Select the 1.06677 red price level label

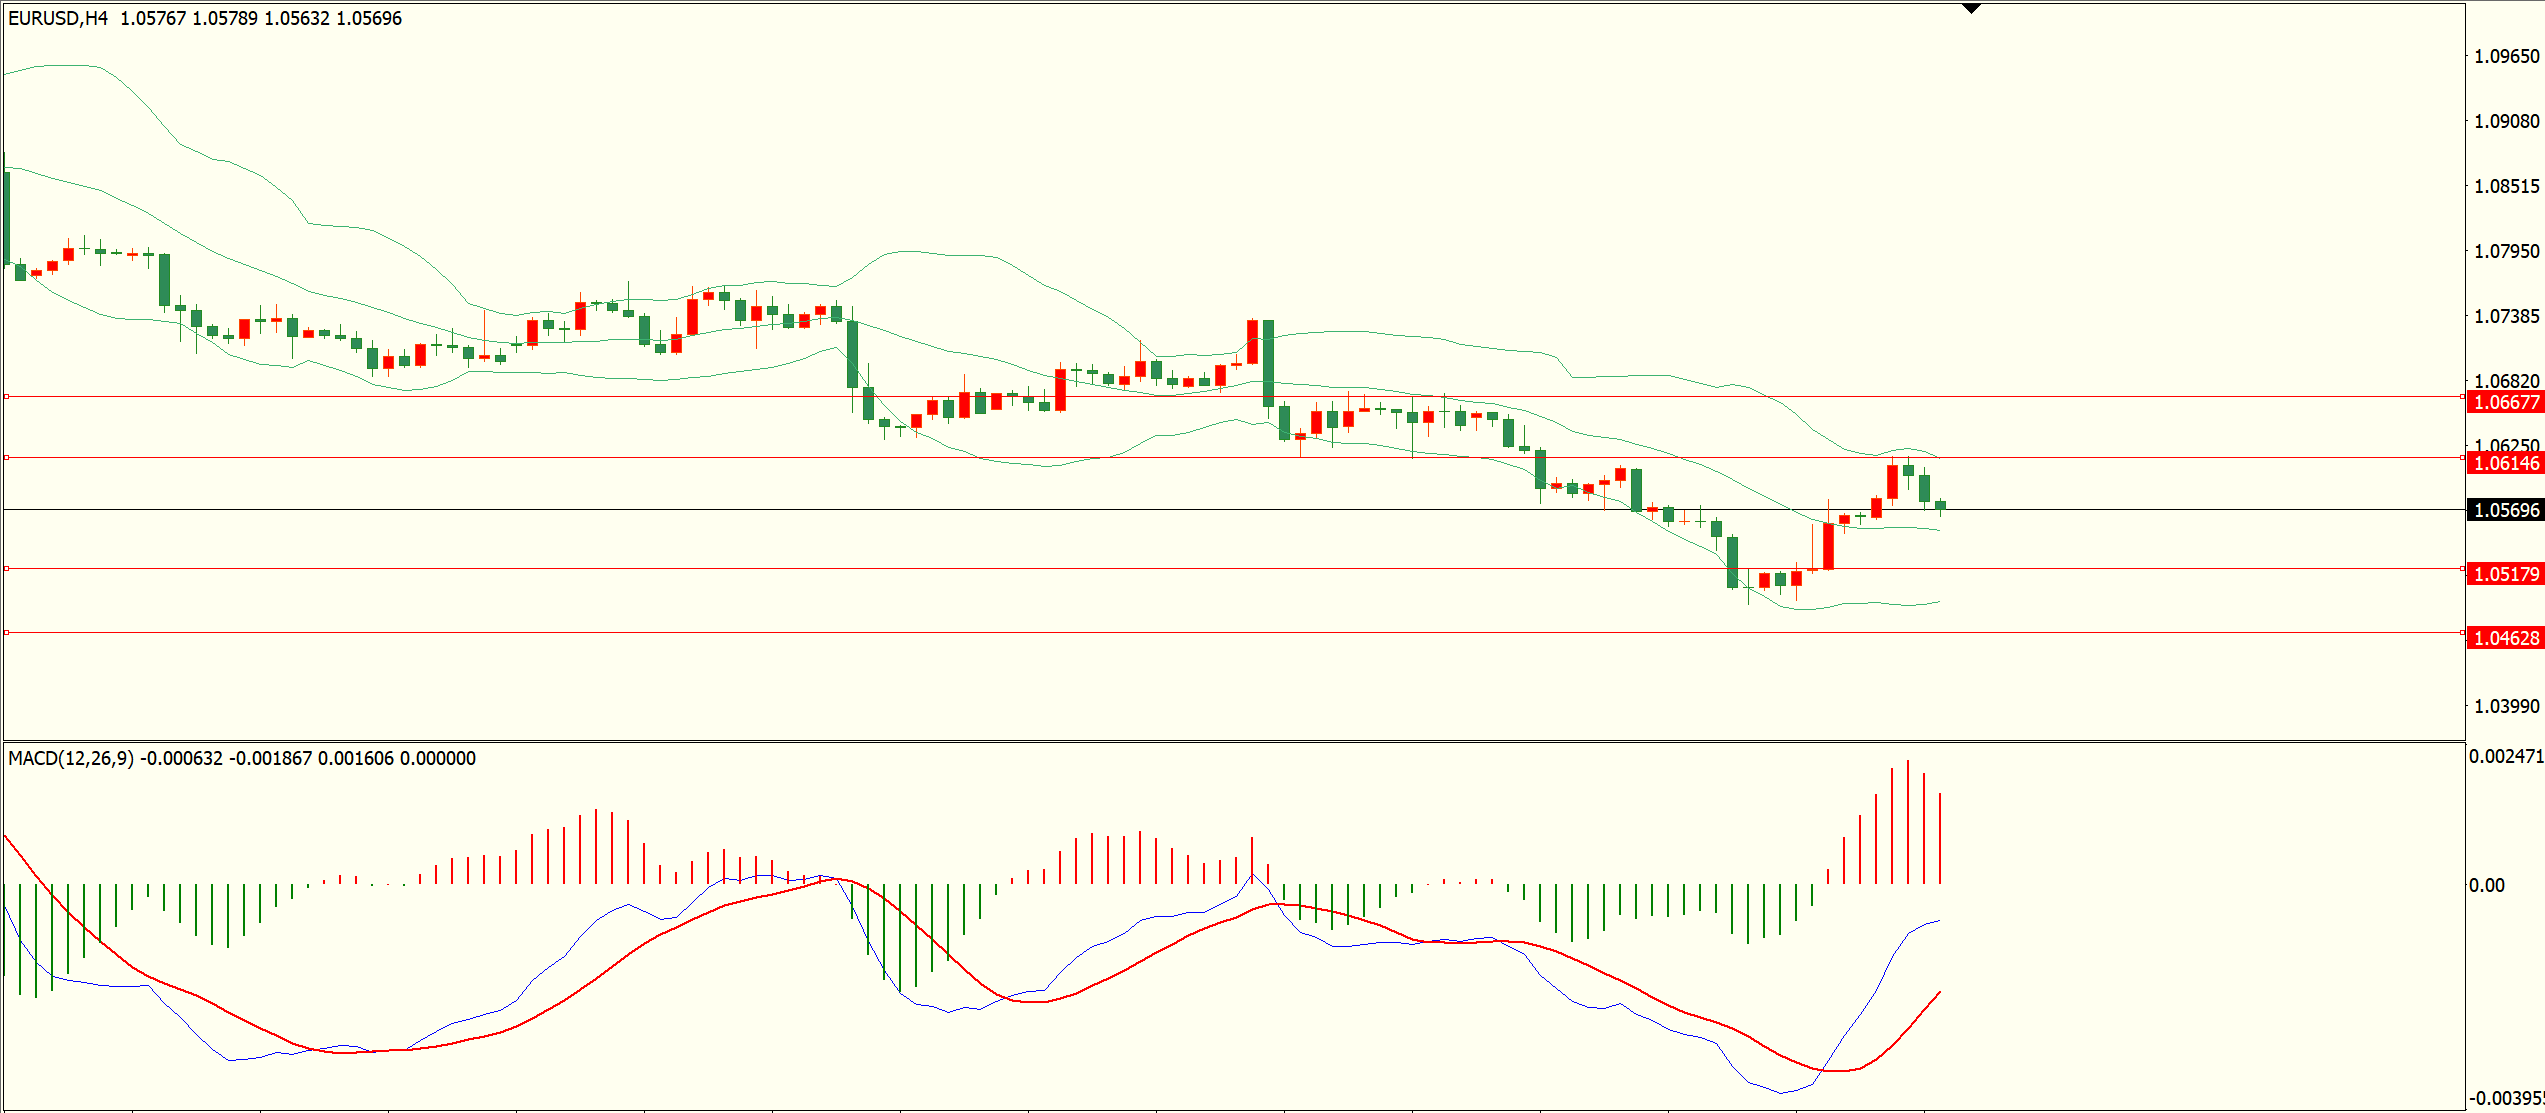pos(2505,402)
